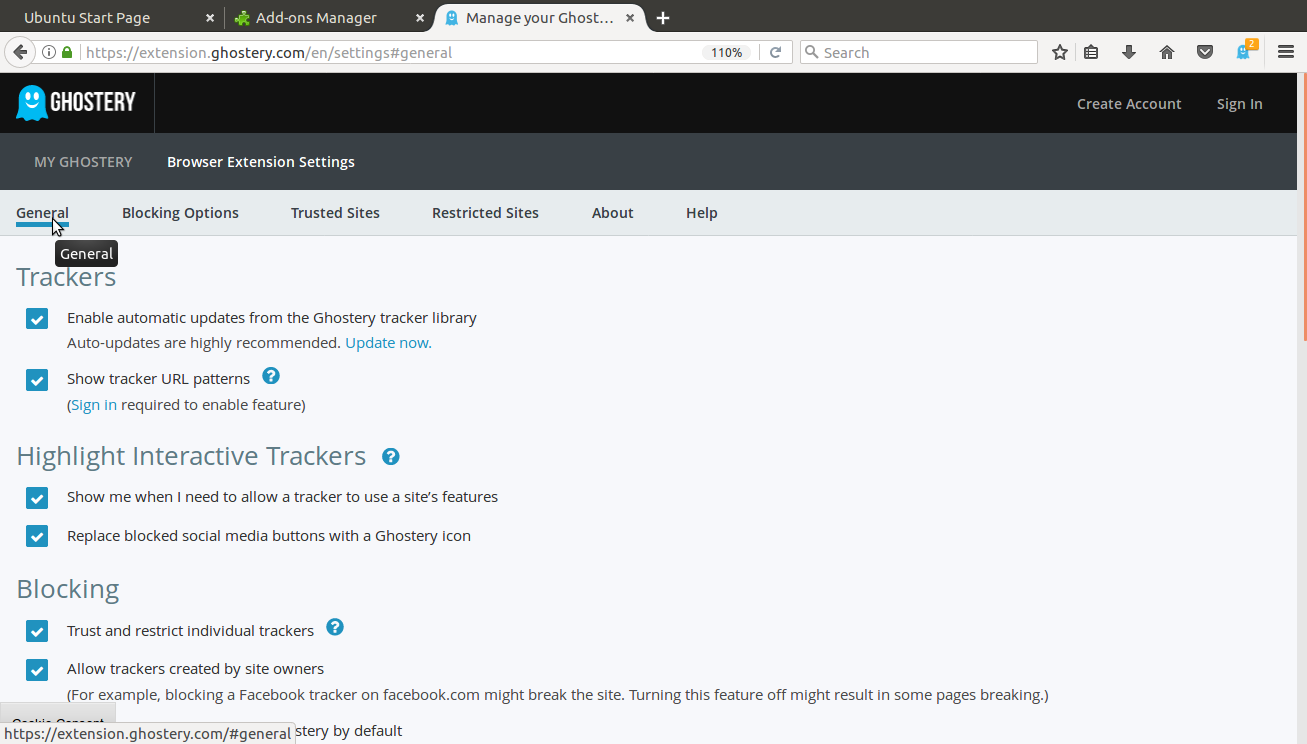This screenshot has height=744, width=1307.
Task: Click the 110% zoom level indicator
Action: 727,52
